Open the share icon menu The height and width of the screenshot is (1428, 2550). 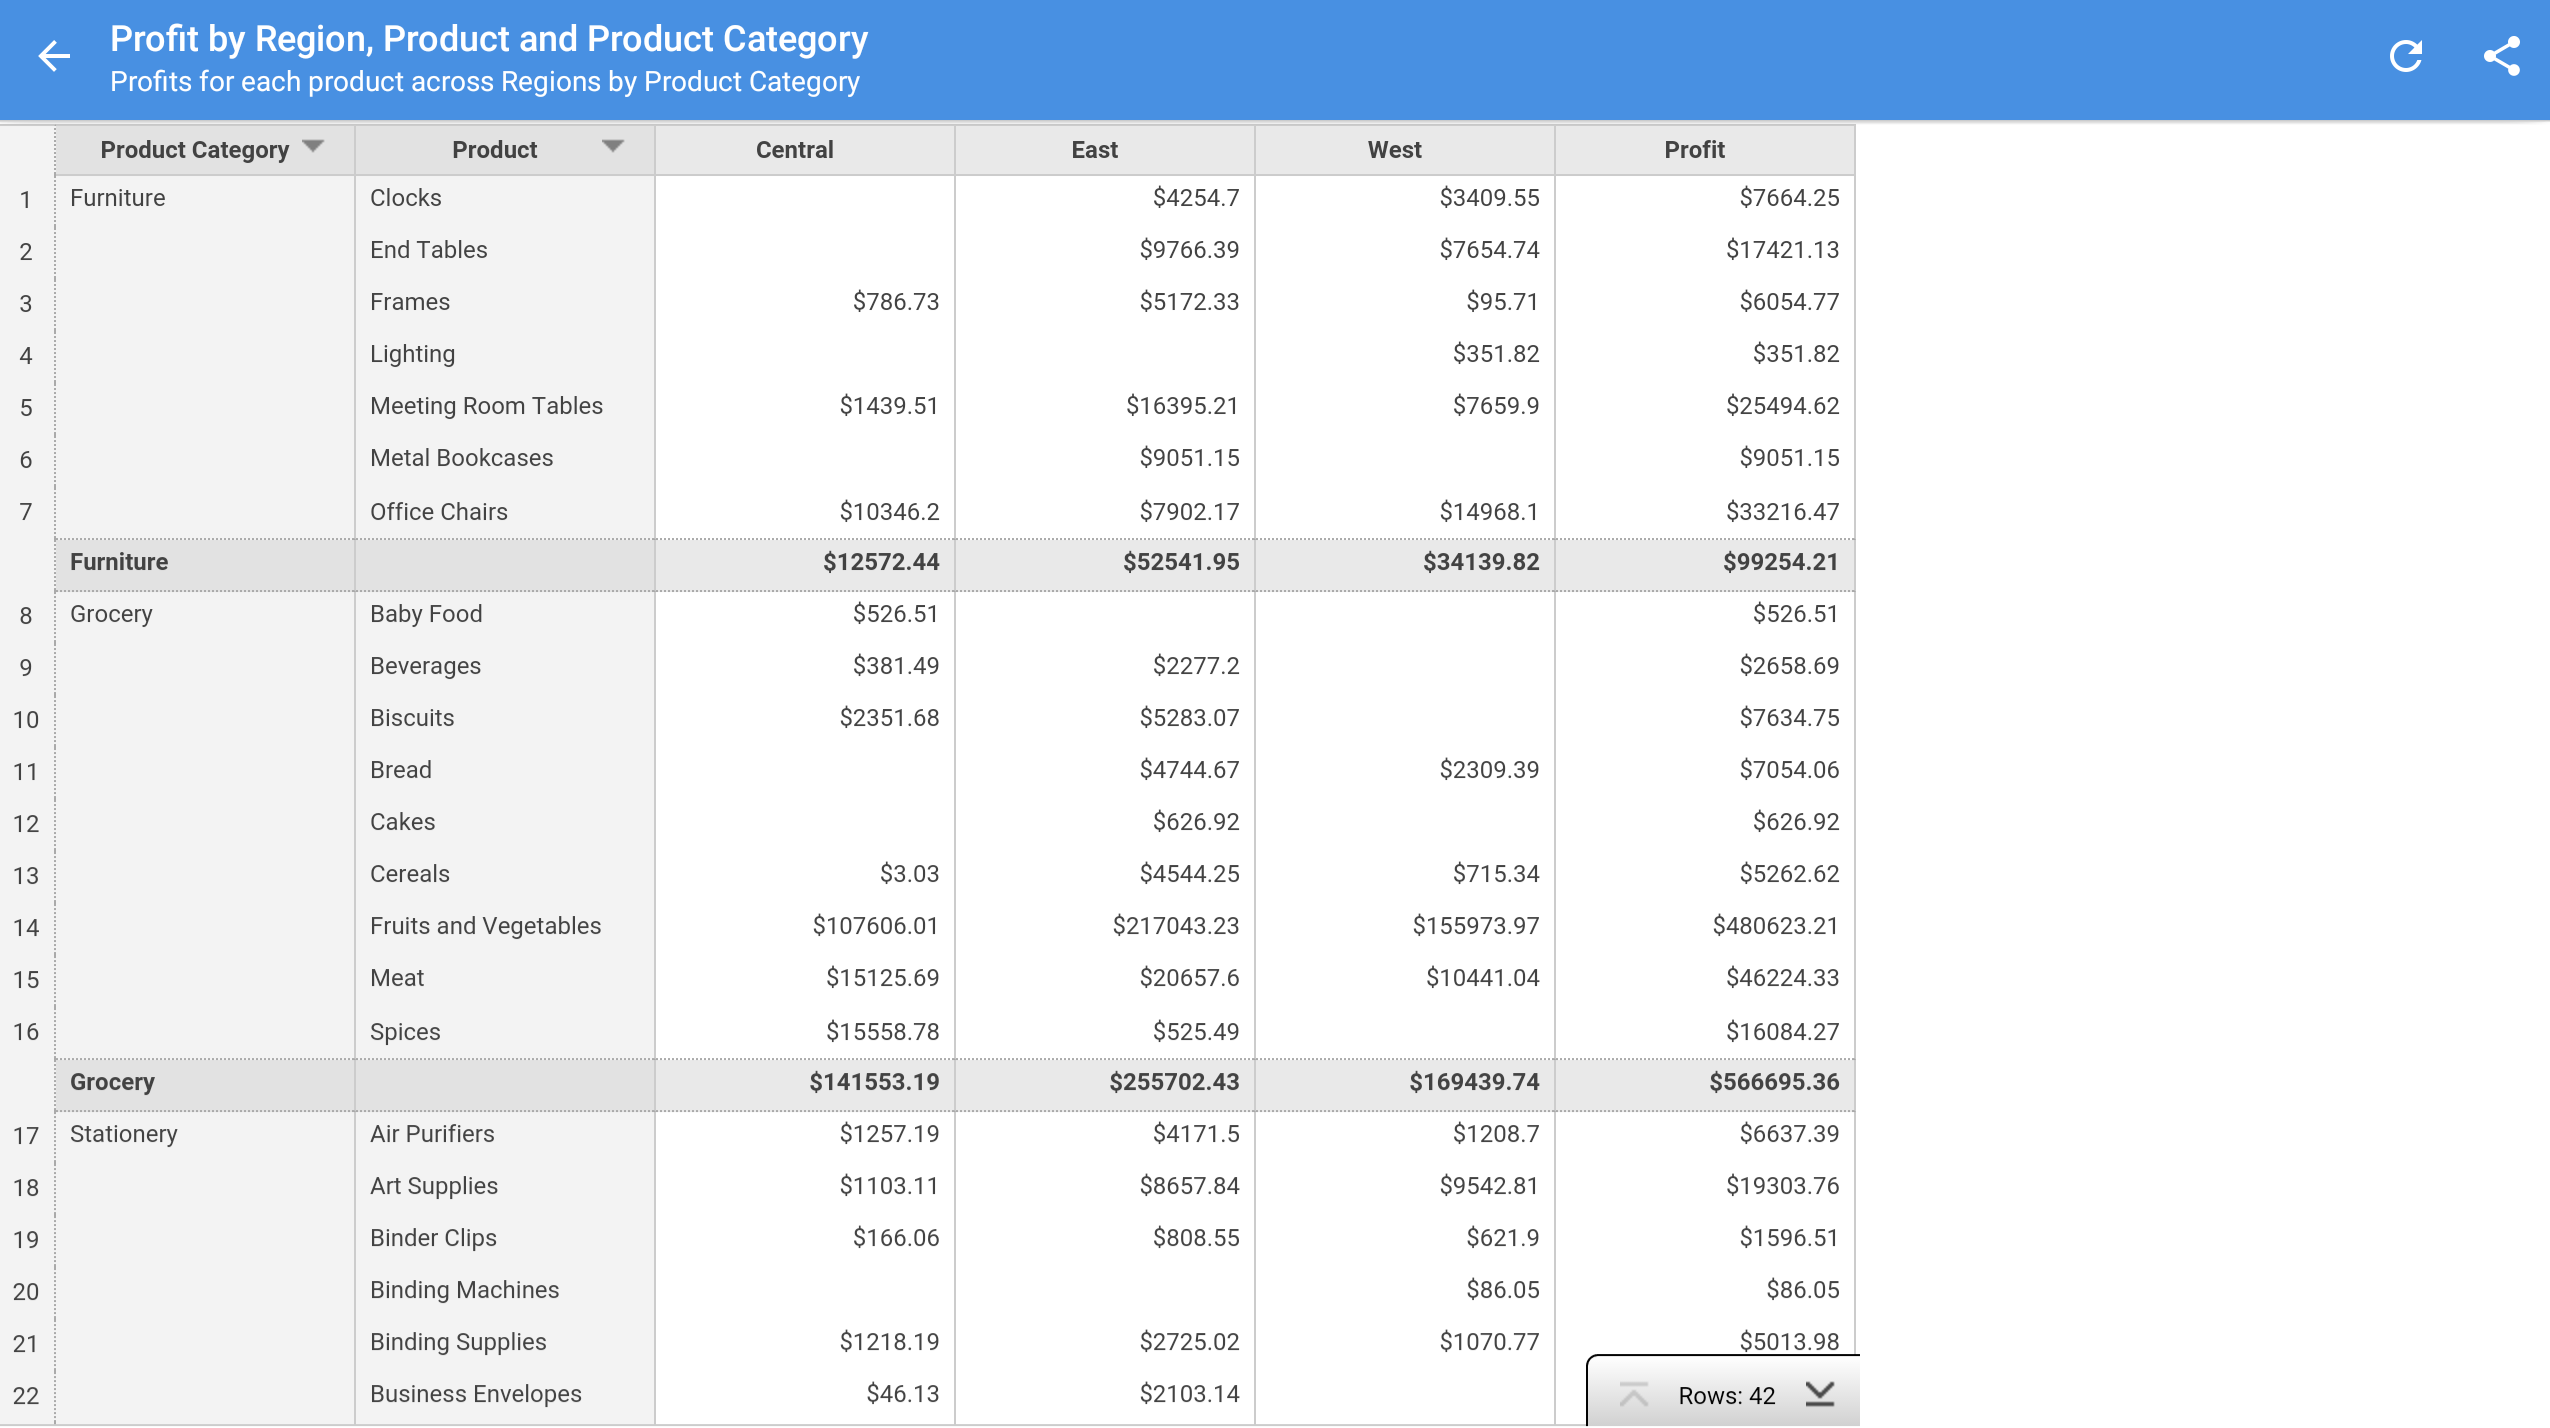[2500, 56]
